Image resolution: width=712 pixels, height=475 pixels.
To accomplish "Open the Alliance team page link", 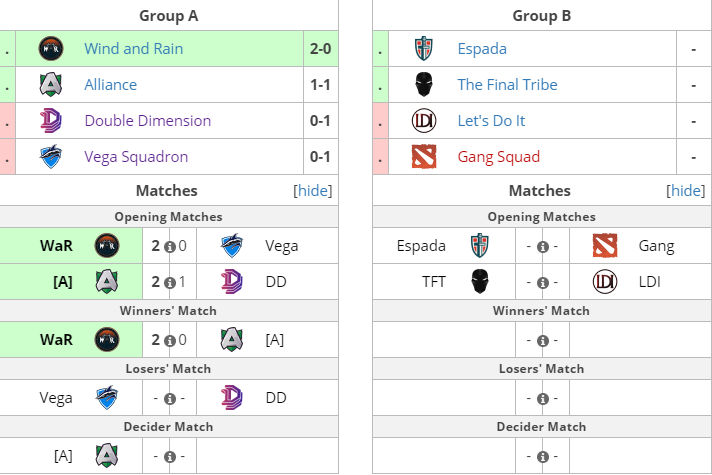I will 110,84.
